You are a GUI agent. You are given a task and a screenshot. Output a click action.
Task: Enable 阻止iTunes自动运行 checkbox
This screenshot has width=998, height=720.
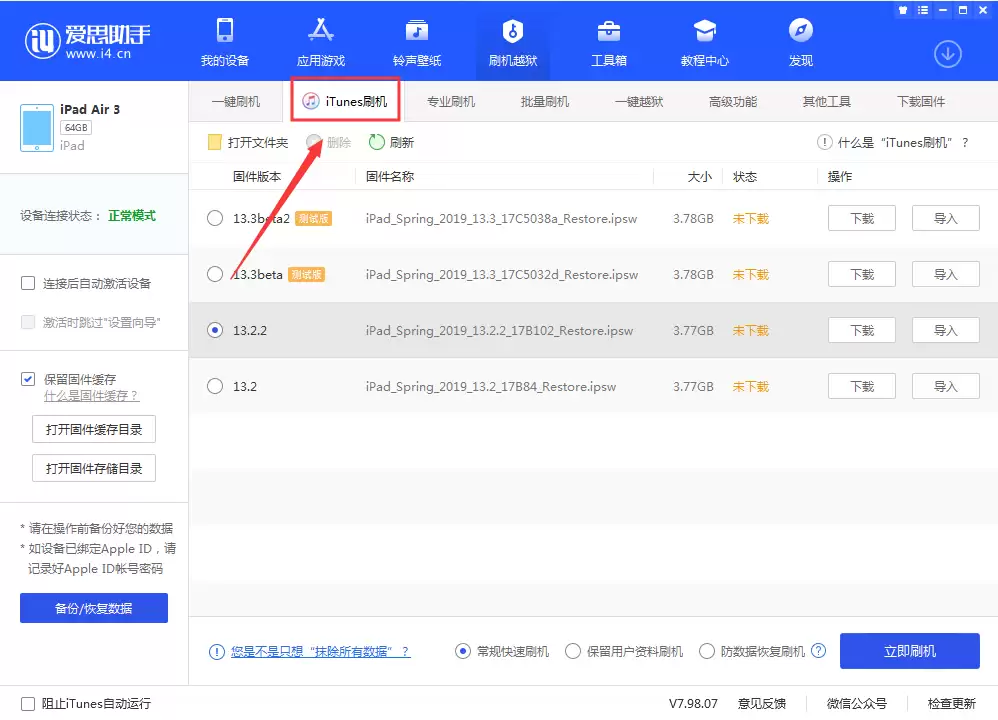point(28,703)
